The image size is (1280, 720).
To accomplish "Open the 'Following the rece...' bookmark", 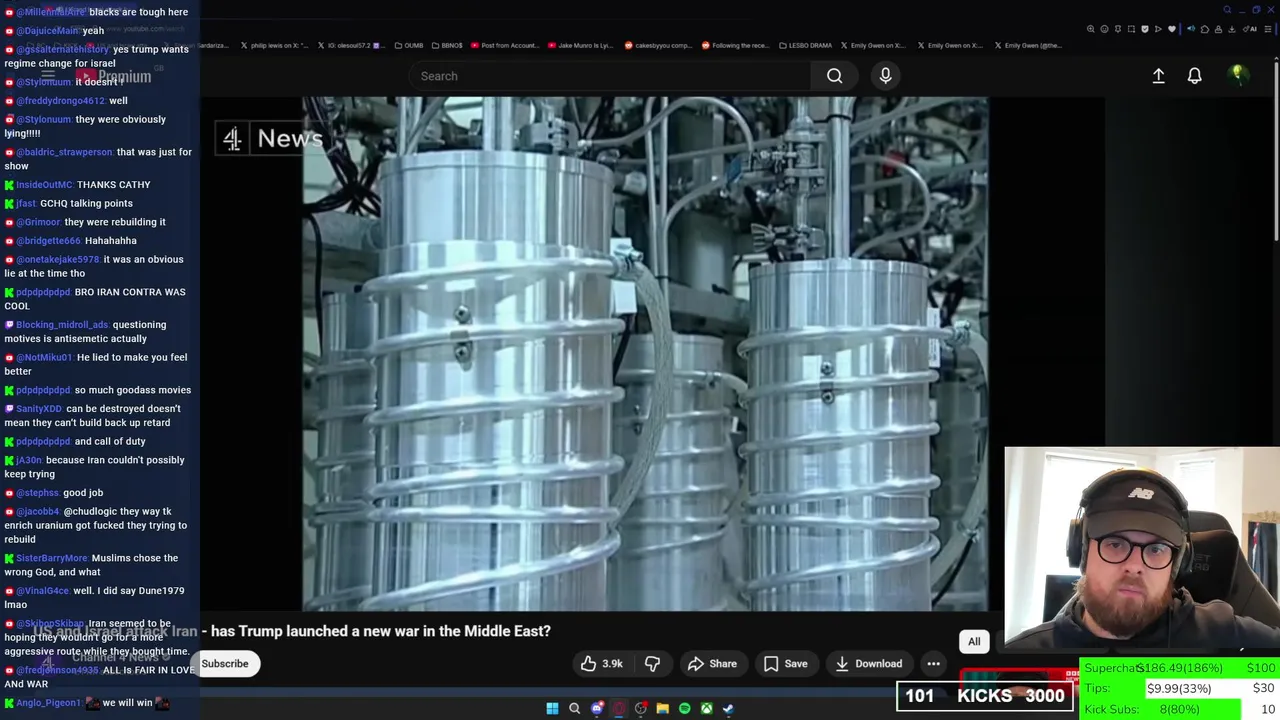I will click(x=735, y=45).
